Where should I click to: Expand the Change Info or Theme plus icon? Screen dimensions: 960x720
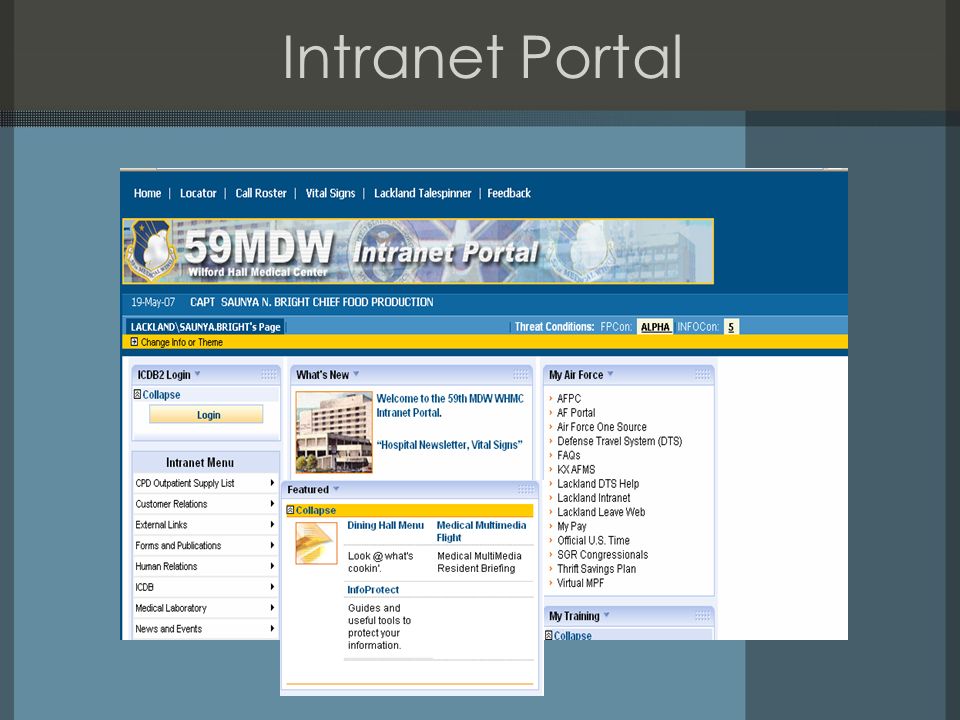tap(134, 342)
